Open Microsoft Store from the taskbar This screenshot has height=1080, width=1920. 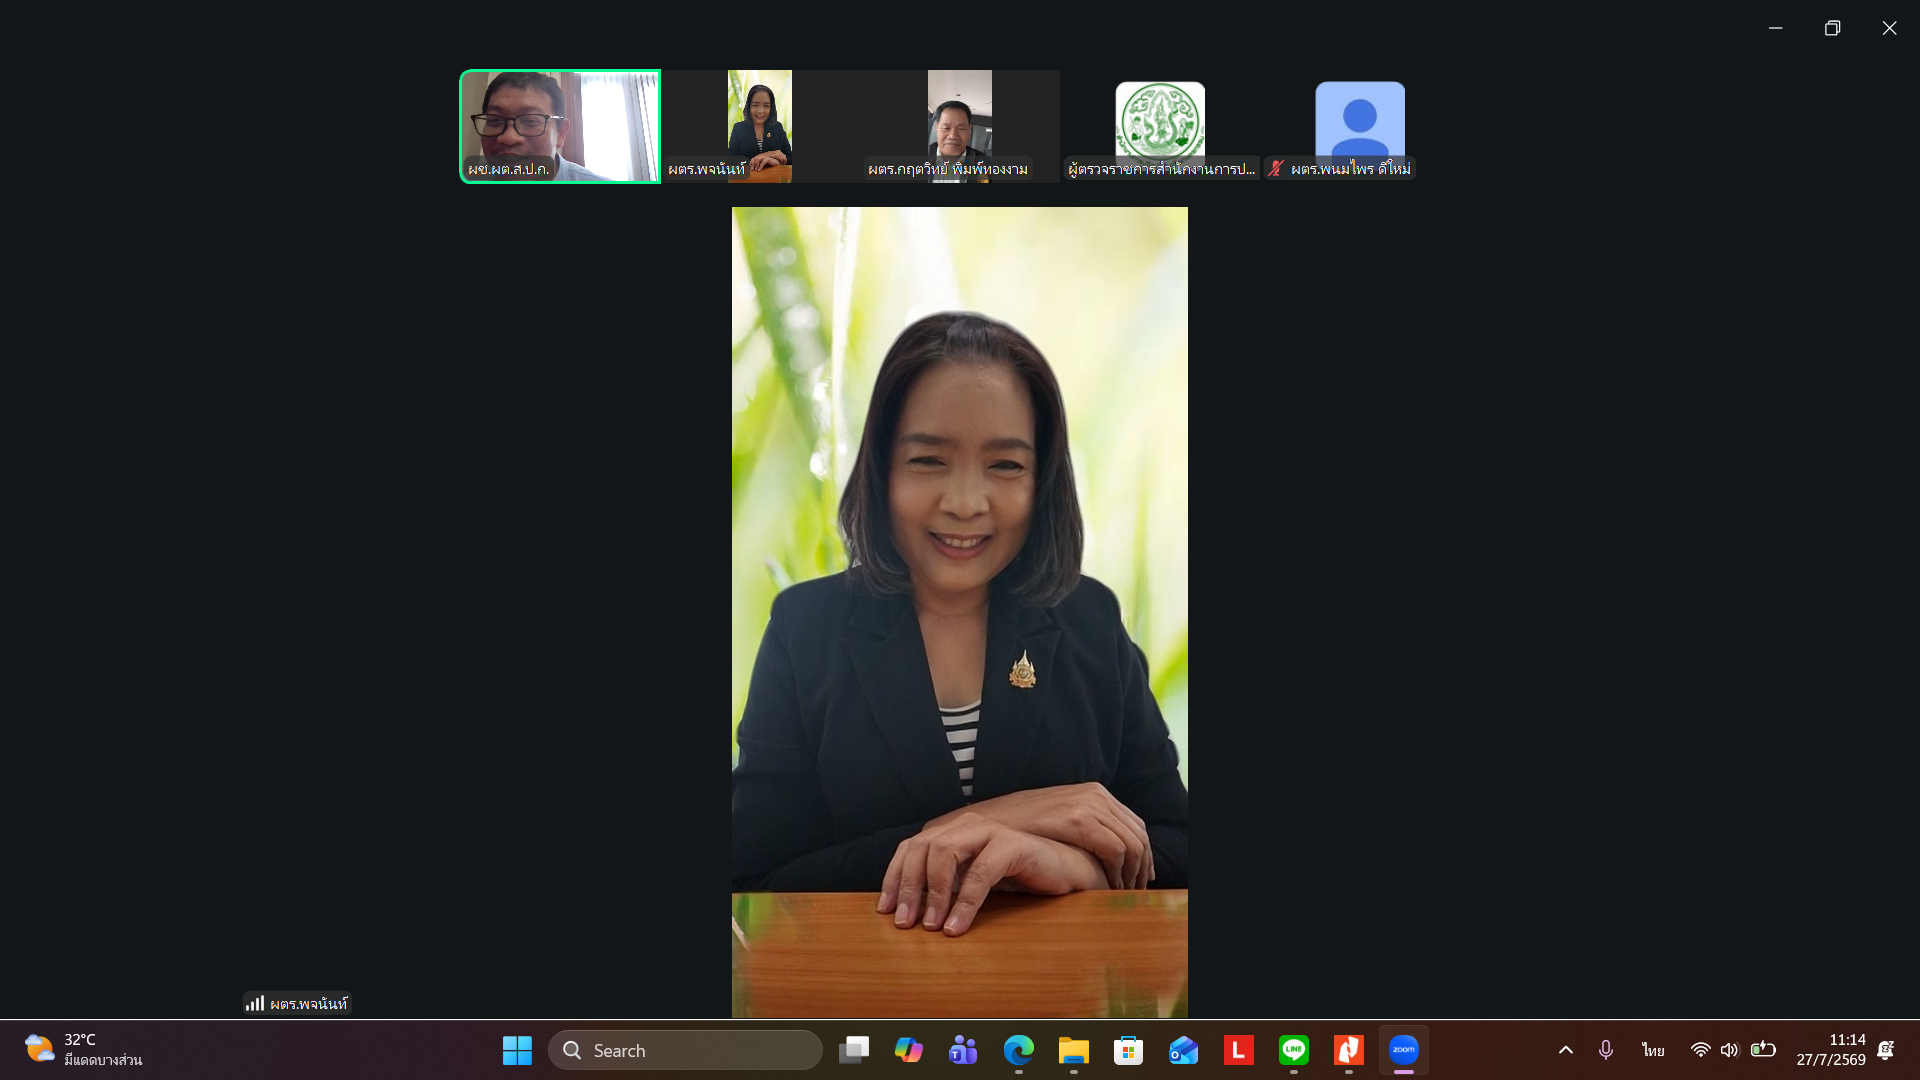click(1129, 1050)
